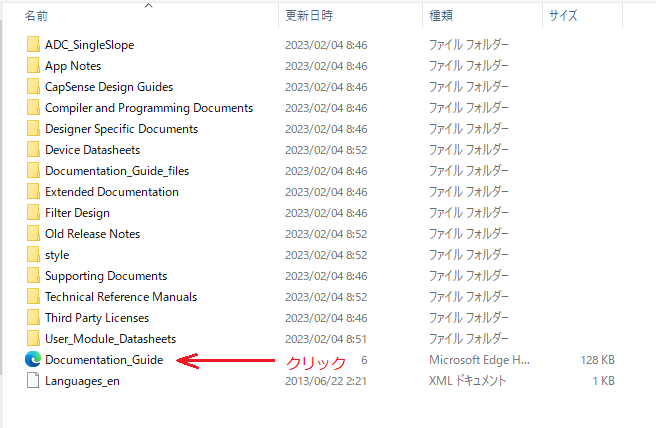This screenshot has width=656, height=428.
Task: Select the Technical Reference Manuals name
Action: [121, 297]
